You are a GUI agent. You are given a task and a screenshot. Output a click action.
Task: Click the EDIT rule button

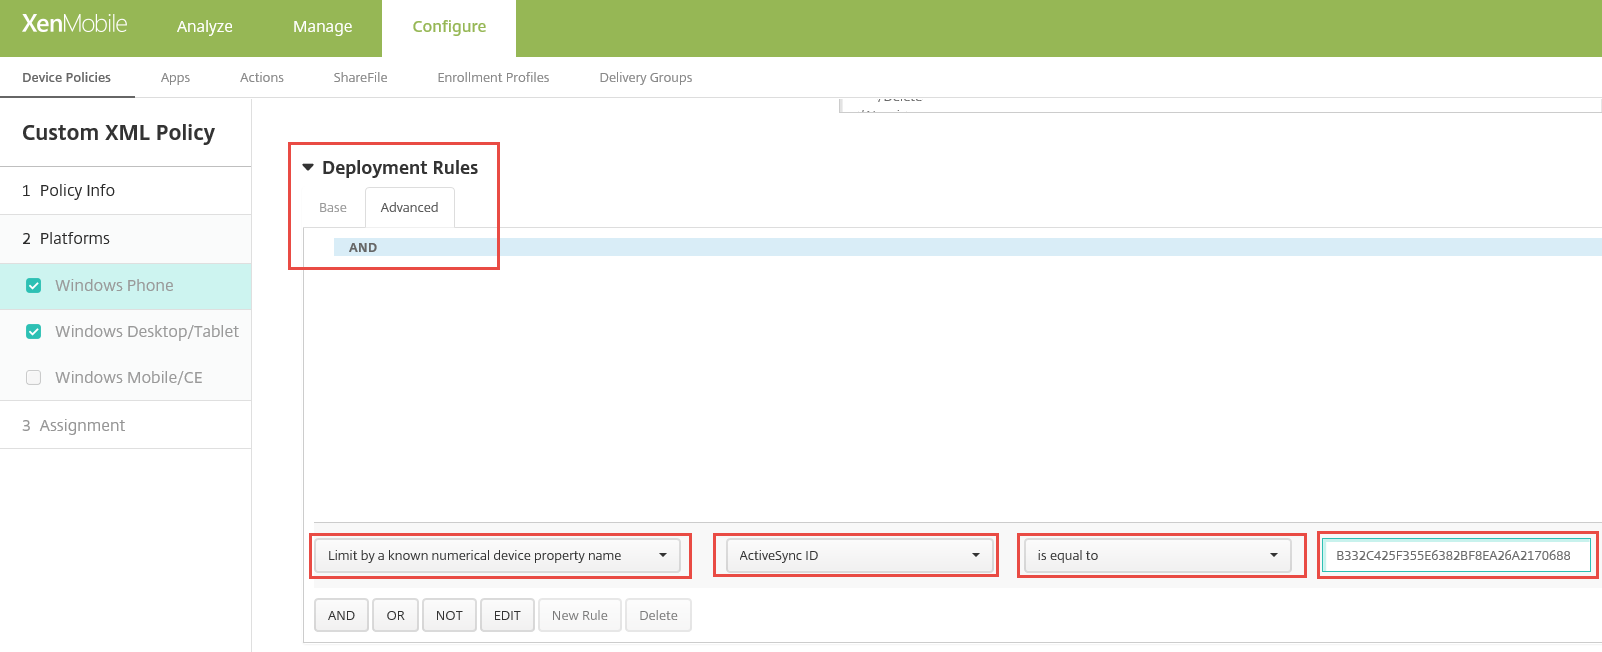tap(507, 615)
